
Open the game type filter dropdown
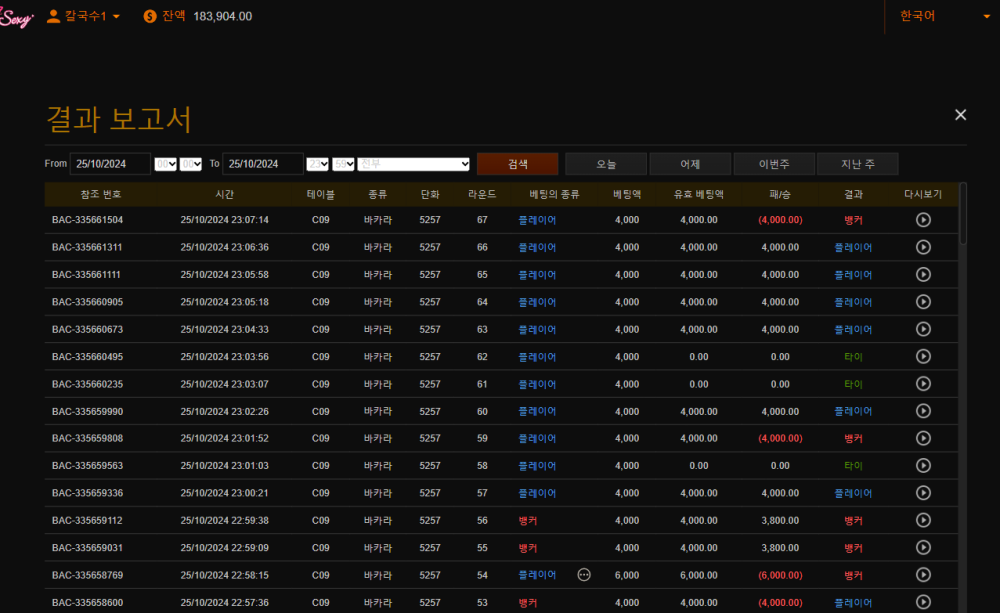point(414,164)
